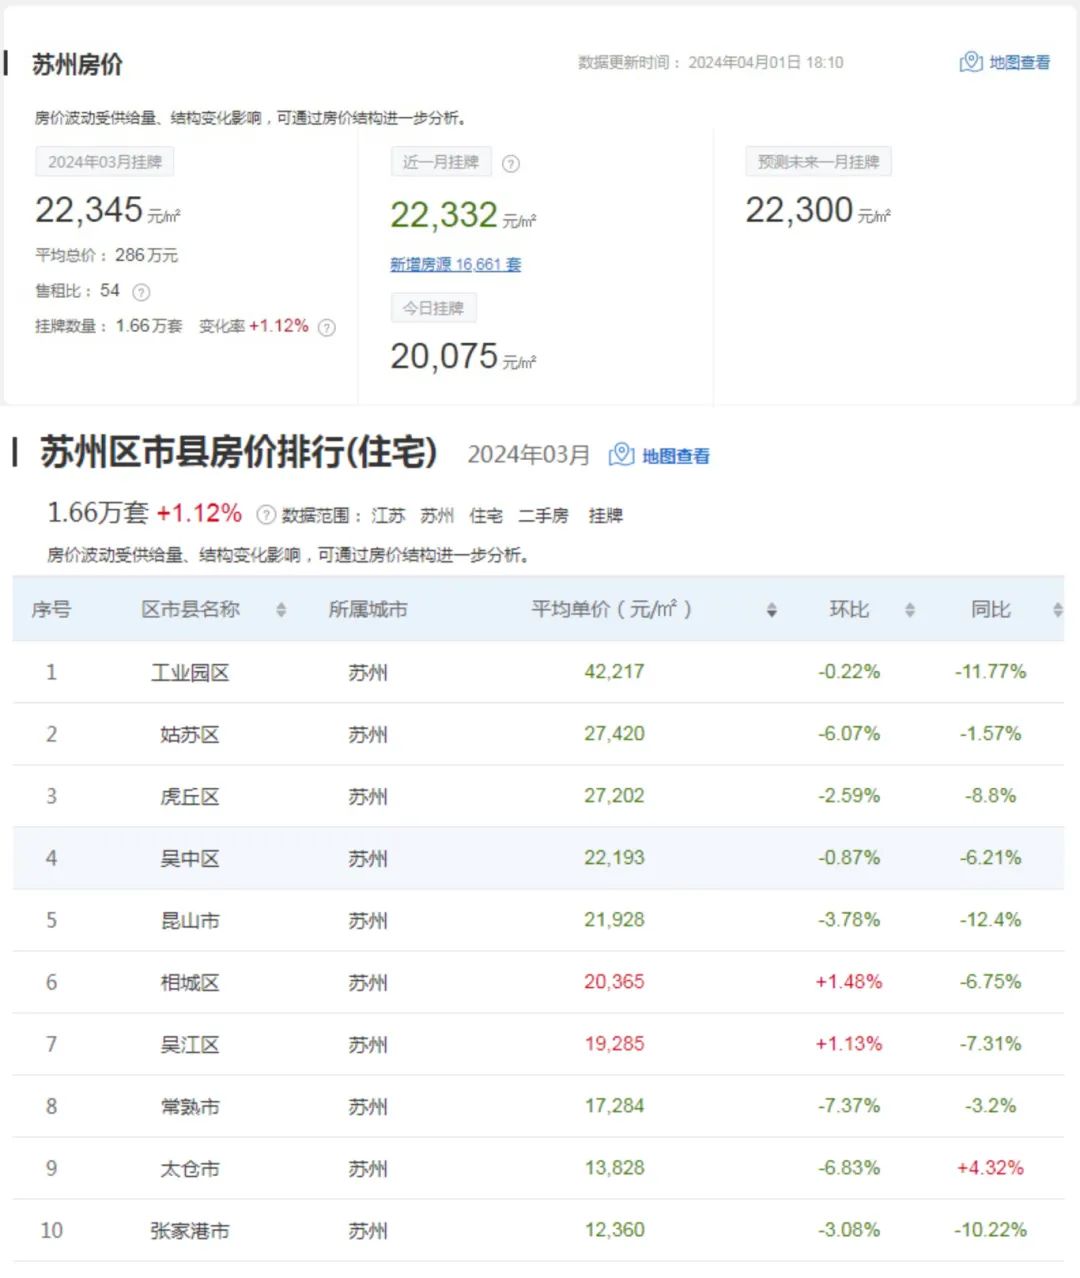
Task: Click the question icon beside 1.66万套 +1.12%
Action: coord(265,514)
